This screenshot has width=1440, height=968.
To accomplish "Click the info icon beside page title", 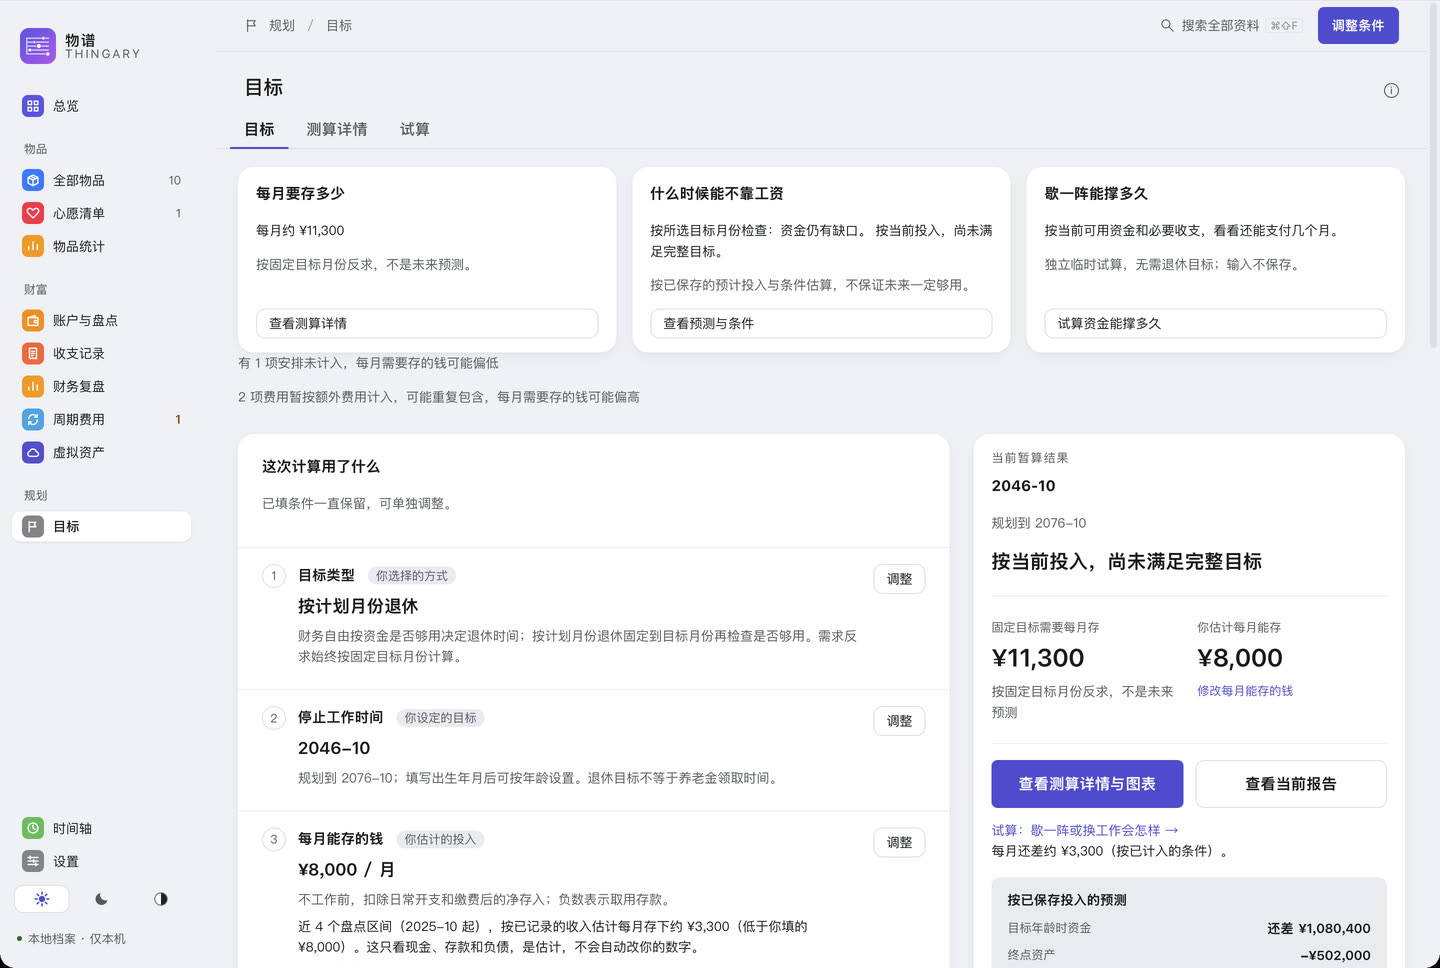I will (1391, 91).
